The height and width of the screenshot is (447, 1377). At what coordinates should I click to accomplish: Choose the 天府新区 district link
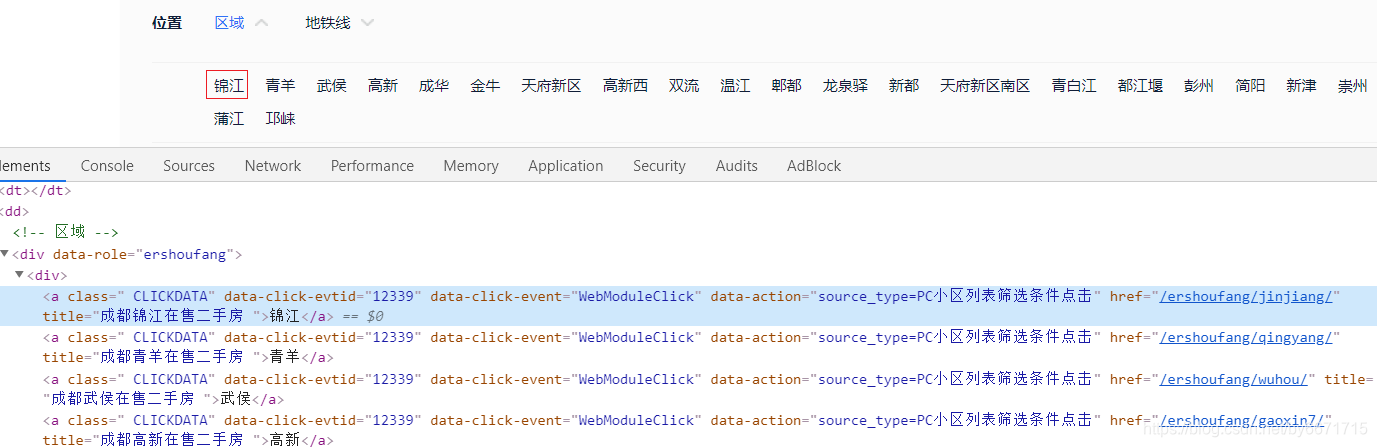tap(551, 86)
